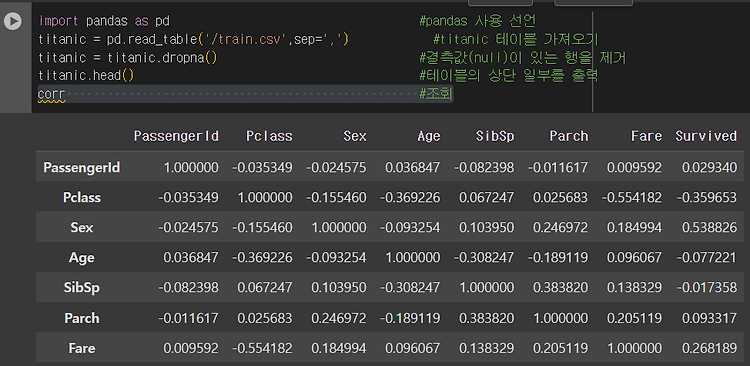Image resolution: width=750 pixels, height=366 pixels.
Task: Click the -0.155460 value in Sex row
Action: (x=262, y=227)
